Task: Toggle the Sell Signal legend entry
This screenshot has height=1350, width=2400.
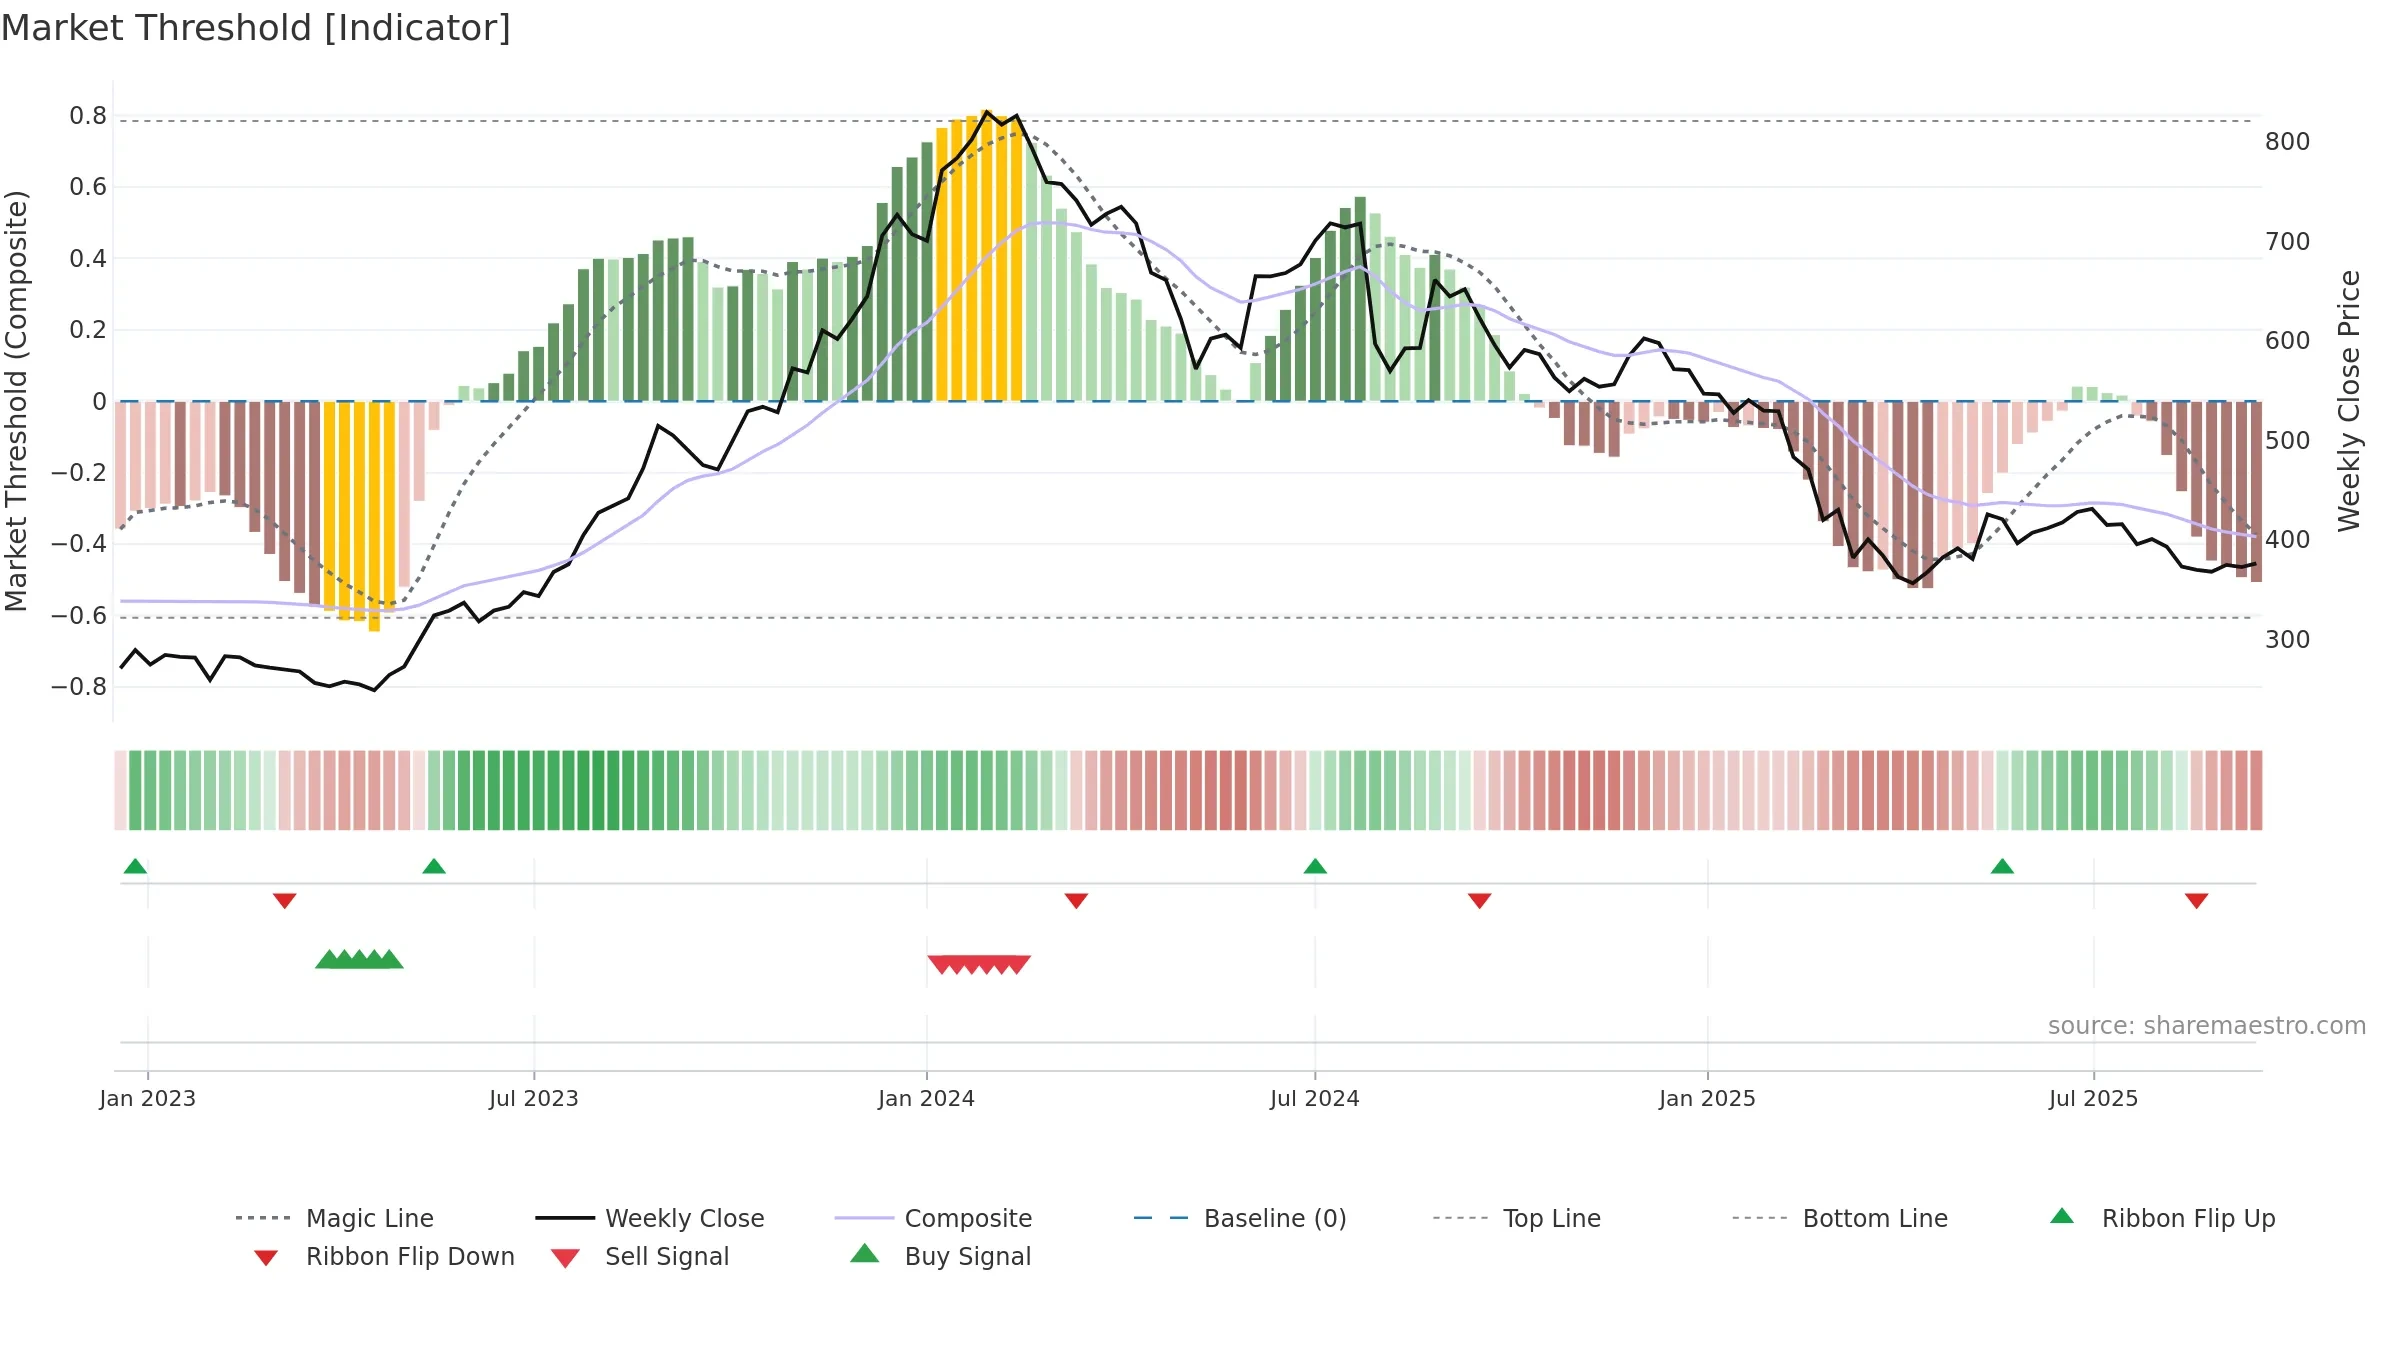Action: [x=640, y=1256]
